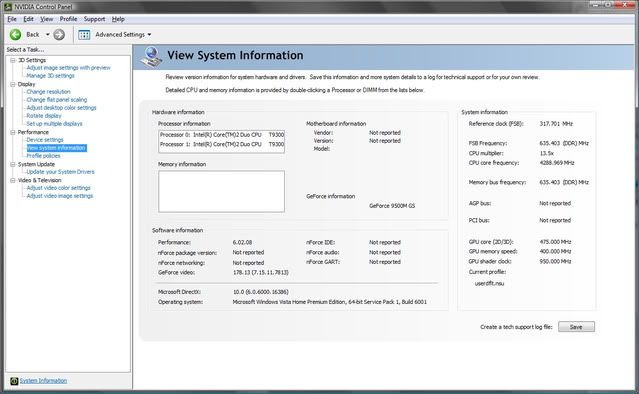Click the Advanced Settings view icon
The image size is (639, 394).
click(84, 35)
